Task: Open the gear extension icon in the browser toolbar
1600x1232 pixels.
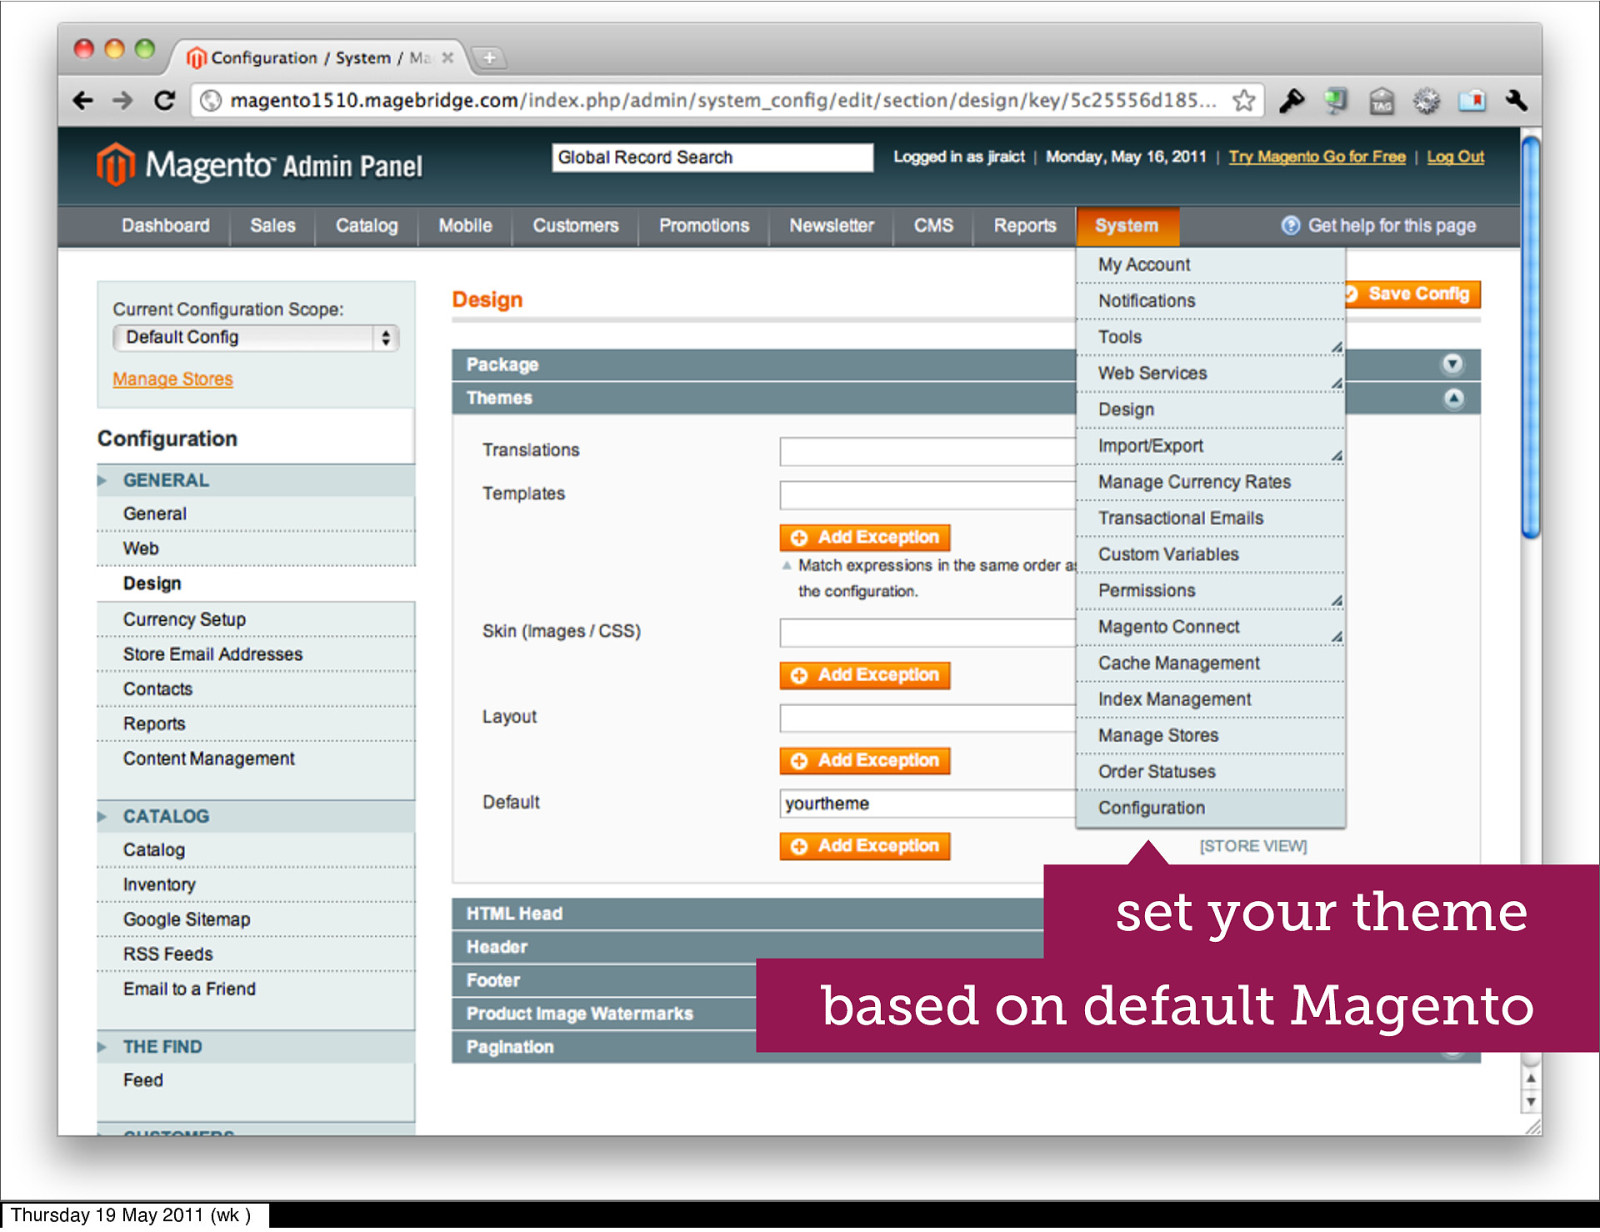Action: pyautogui.click(x=1427, y=101)
